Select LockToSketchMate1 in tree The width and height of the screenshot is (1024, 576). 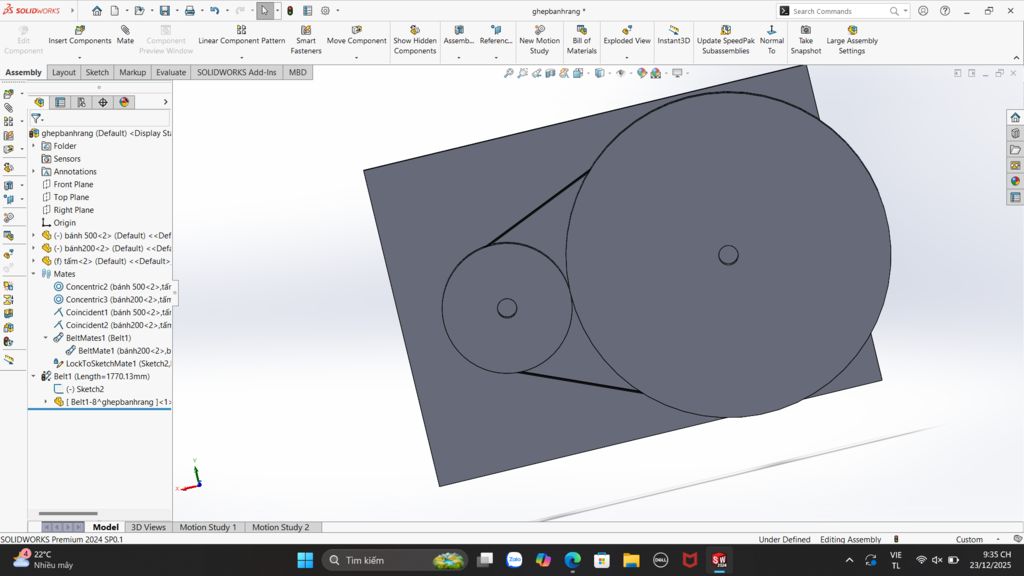pos(112,363)
